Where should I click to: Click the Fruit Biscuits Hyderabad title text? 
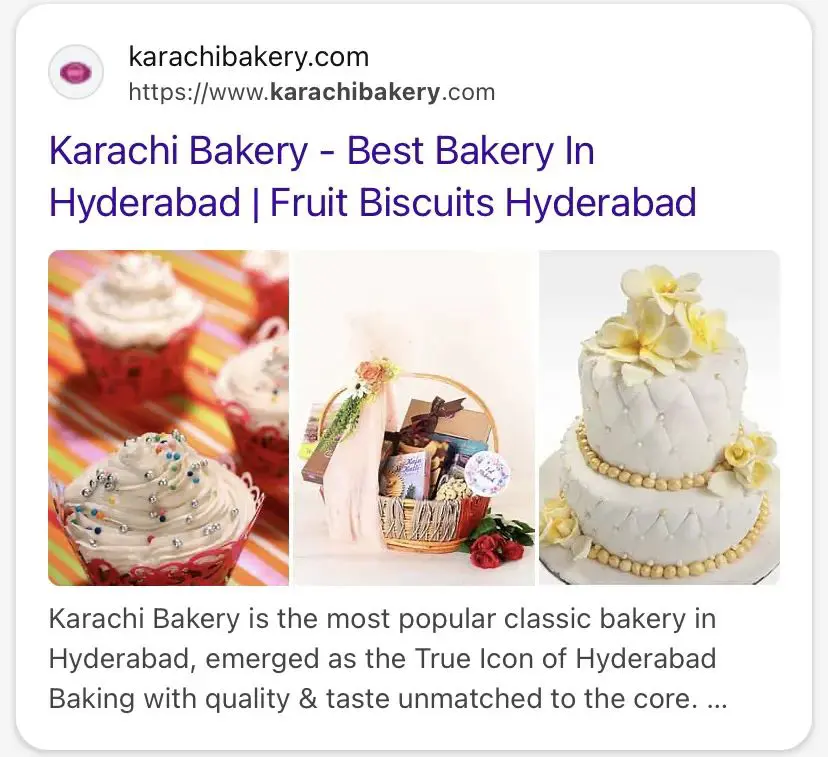tap(483, 202)
